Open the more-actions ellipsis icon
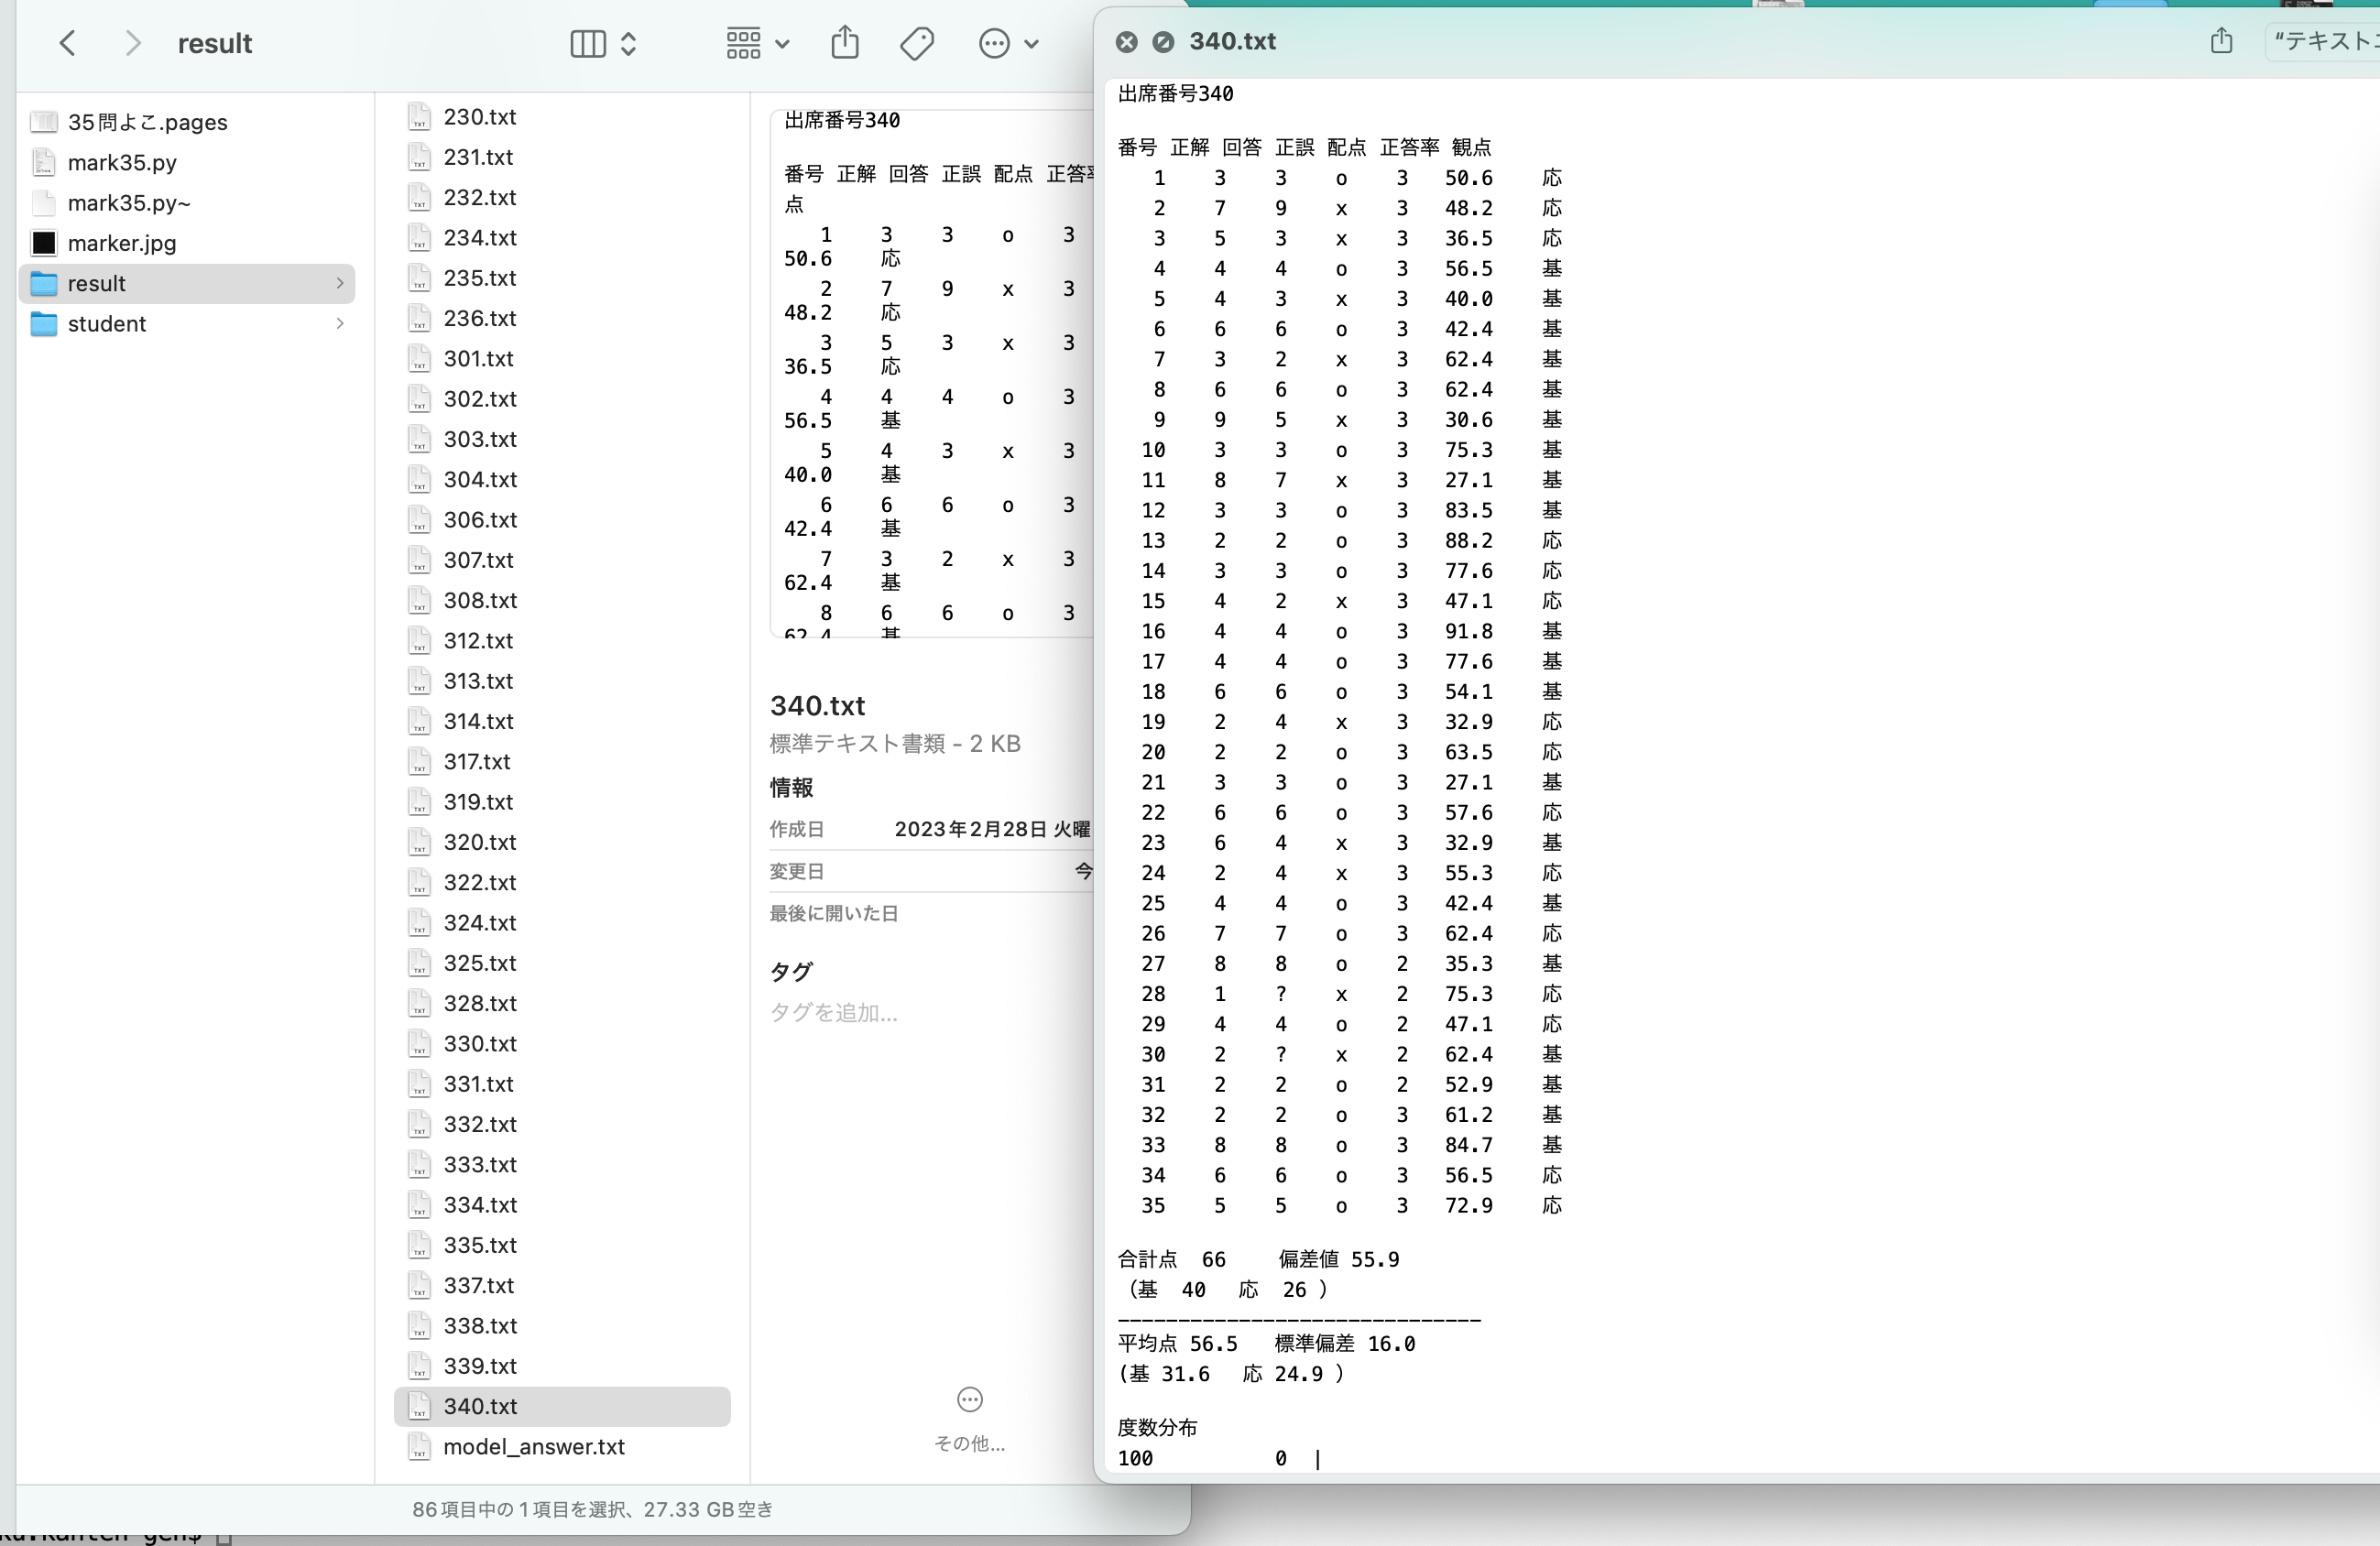 994,43
